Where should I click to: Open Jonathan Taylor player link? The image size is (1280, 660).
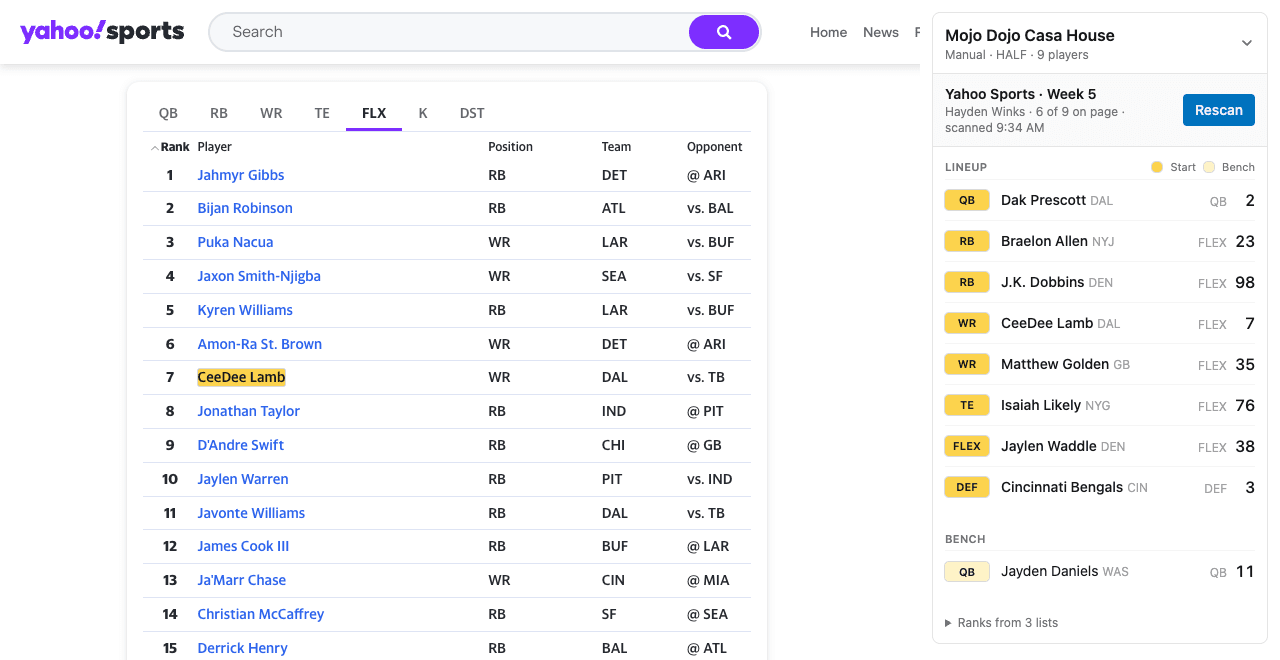[249, 411]
